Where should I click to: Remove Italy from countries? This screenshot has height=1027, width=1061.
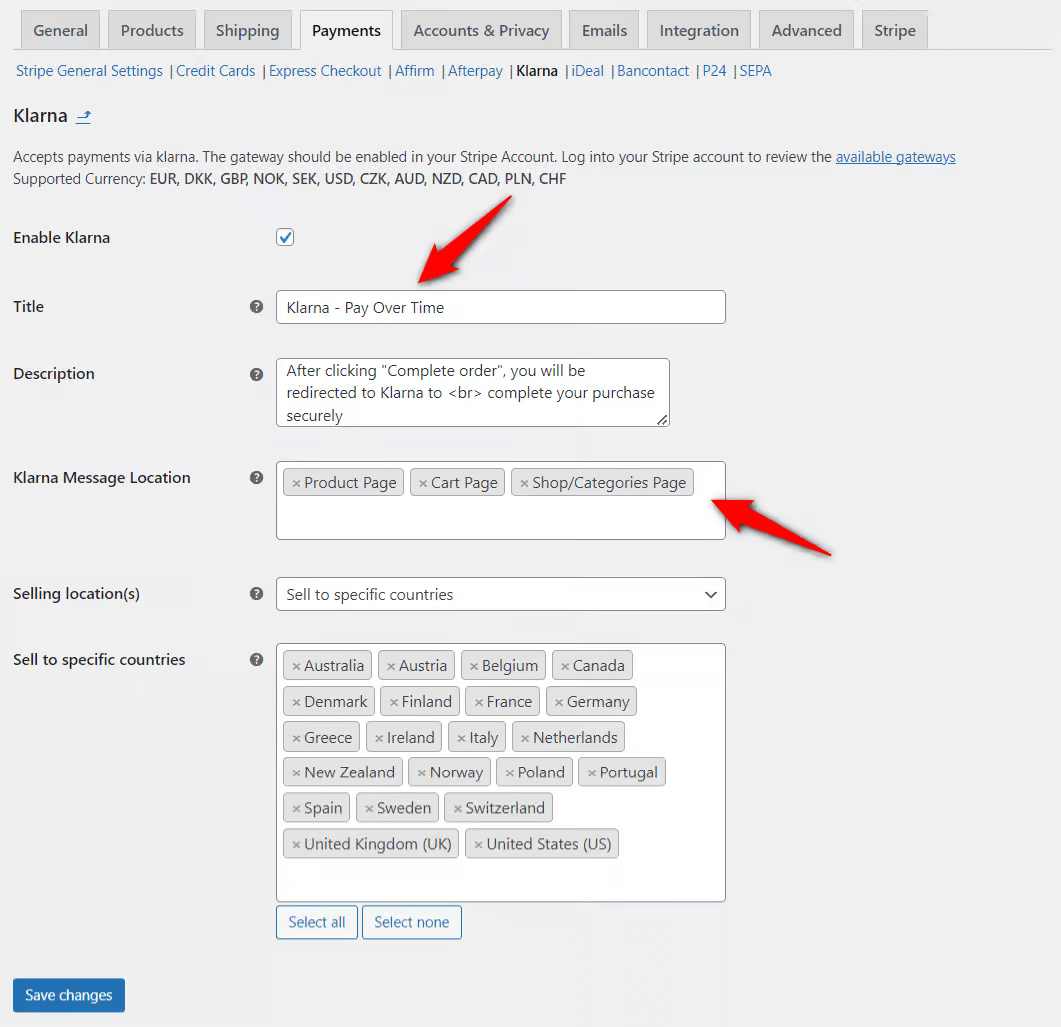tap(461, 738)
